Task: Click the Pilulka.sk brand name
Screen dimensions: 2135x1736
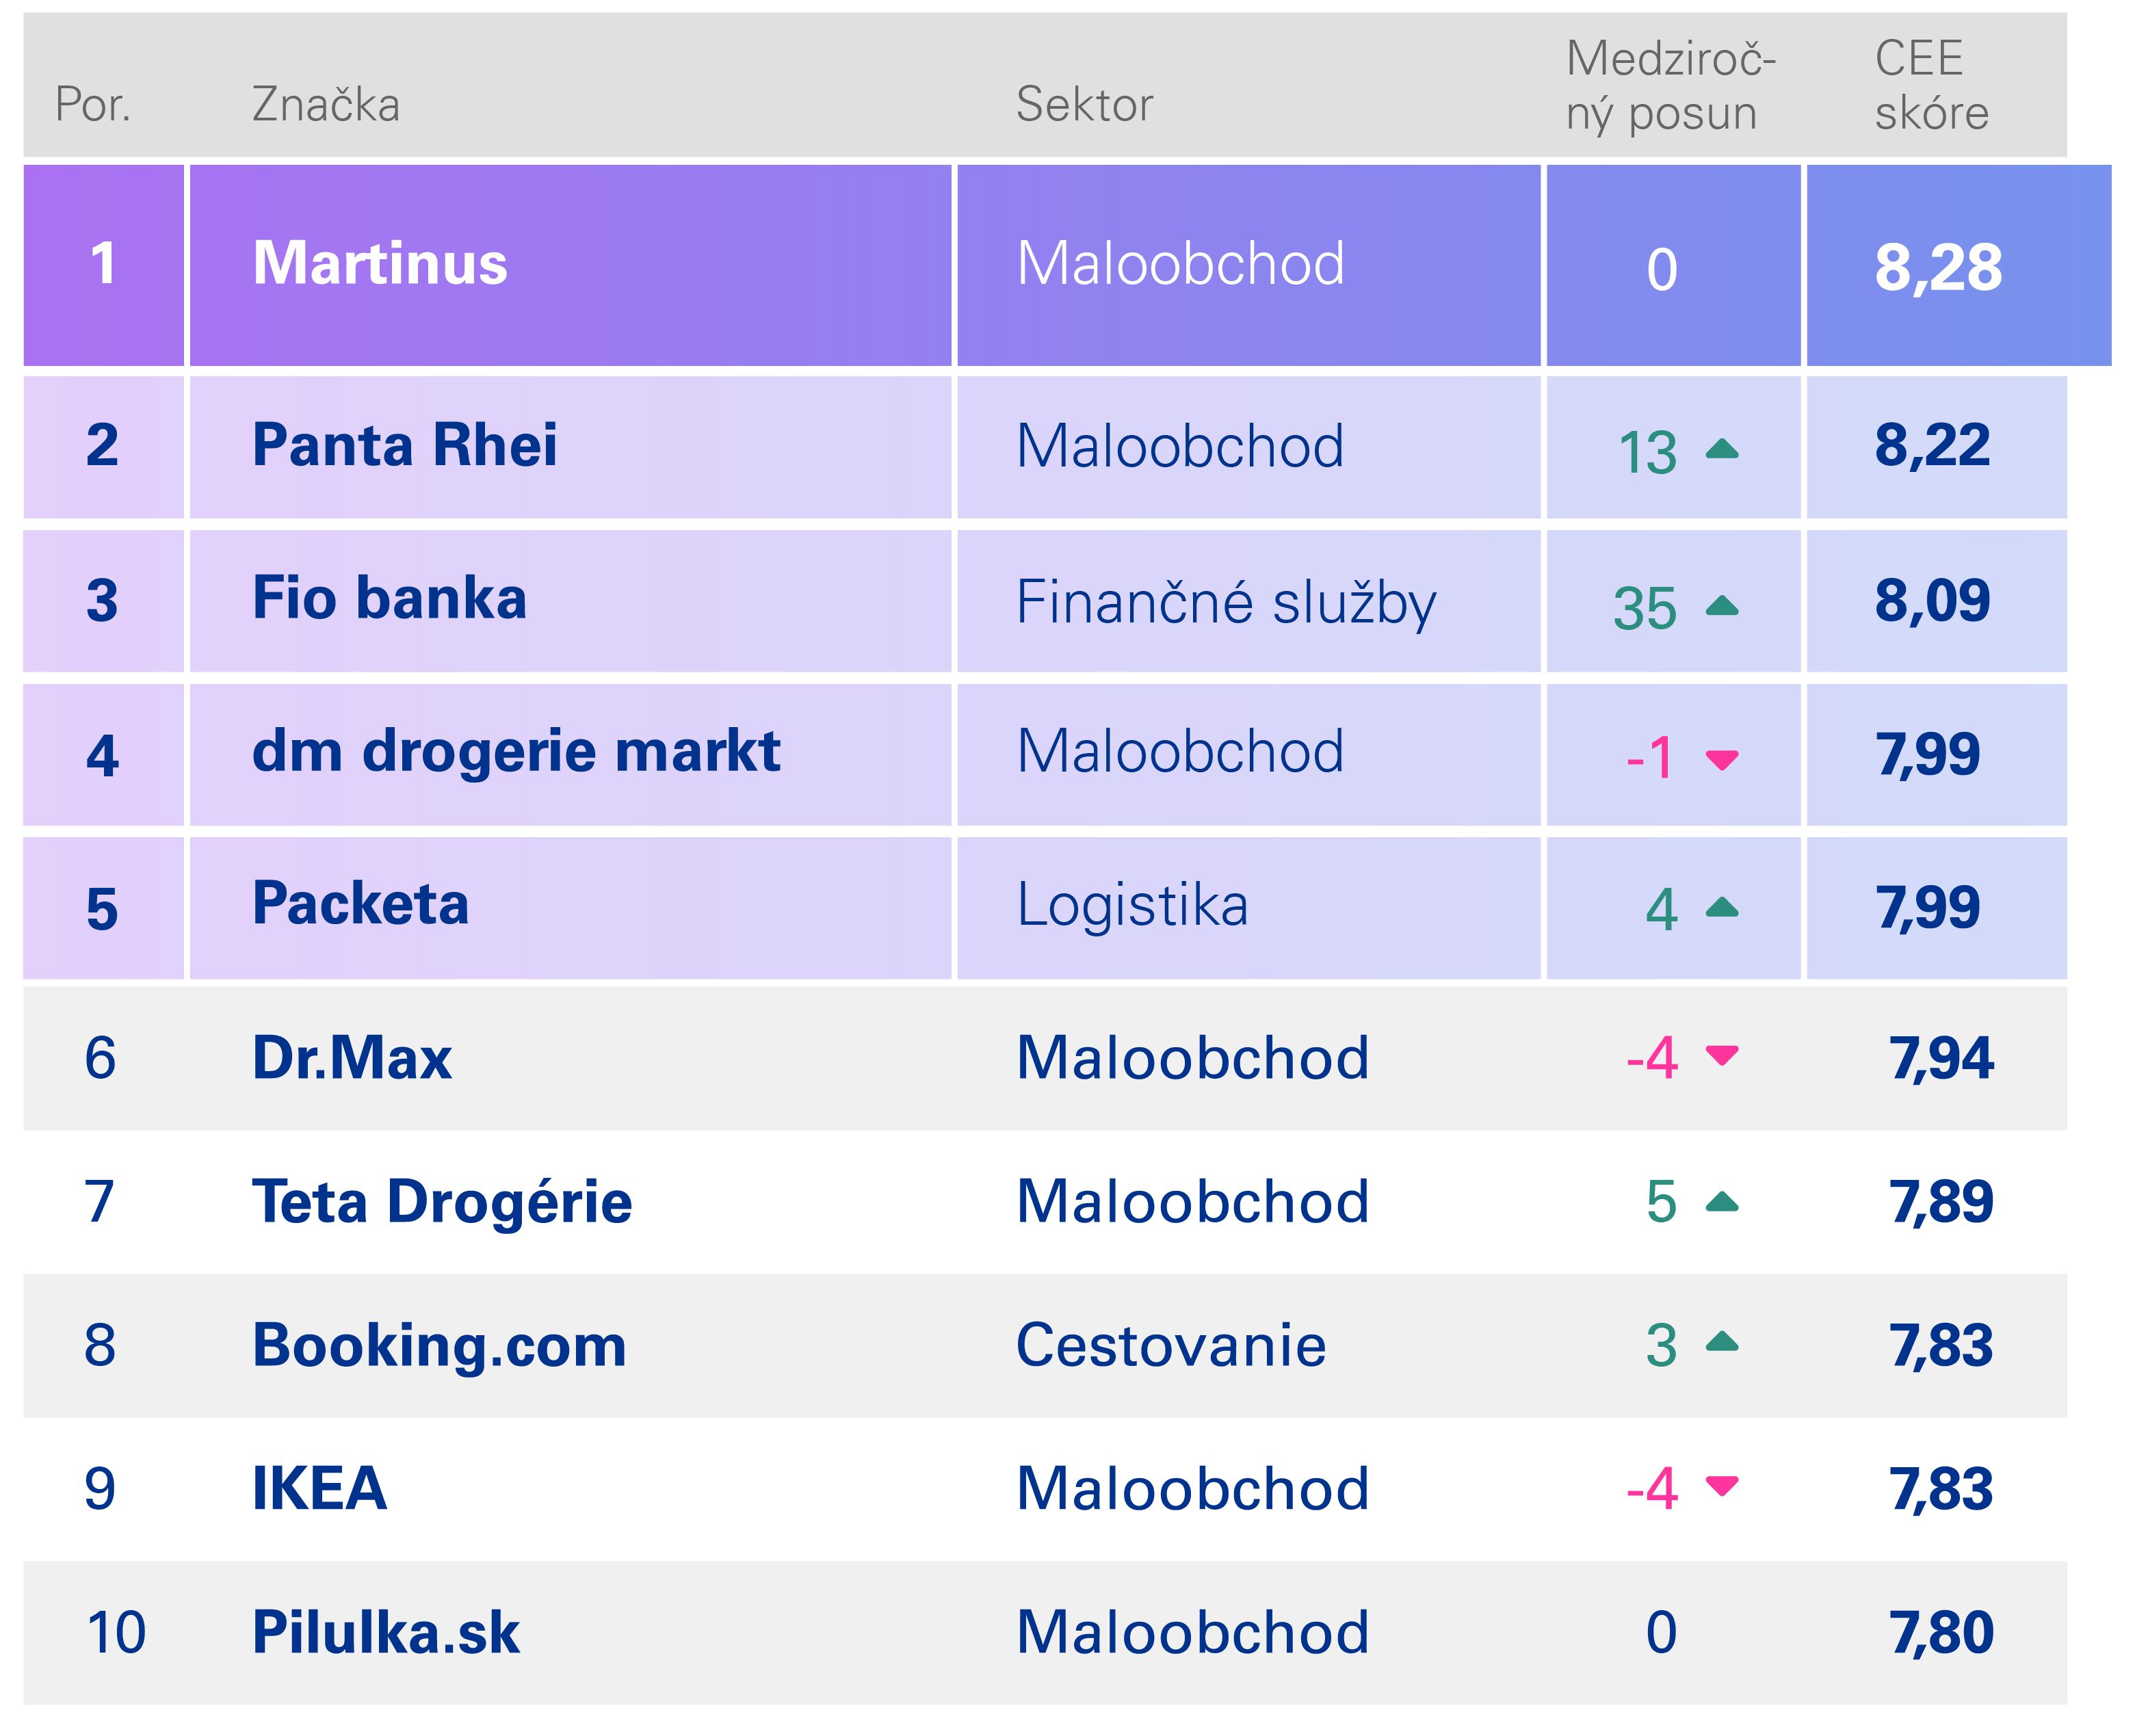Action: tap(385, 1632)
